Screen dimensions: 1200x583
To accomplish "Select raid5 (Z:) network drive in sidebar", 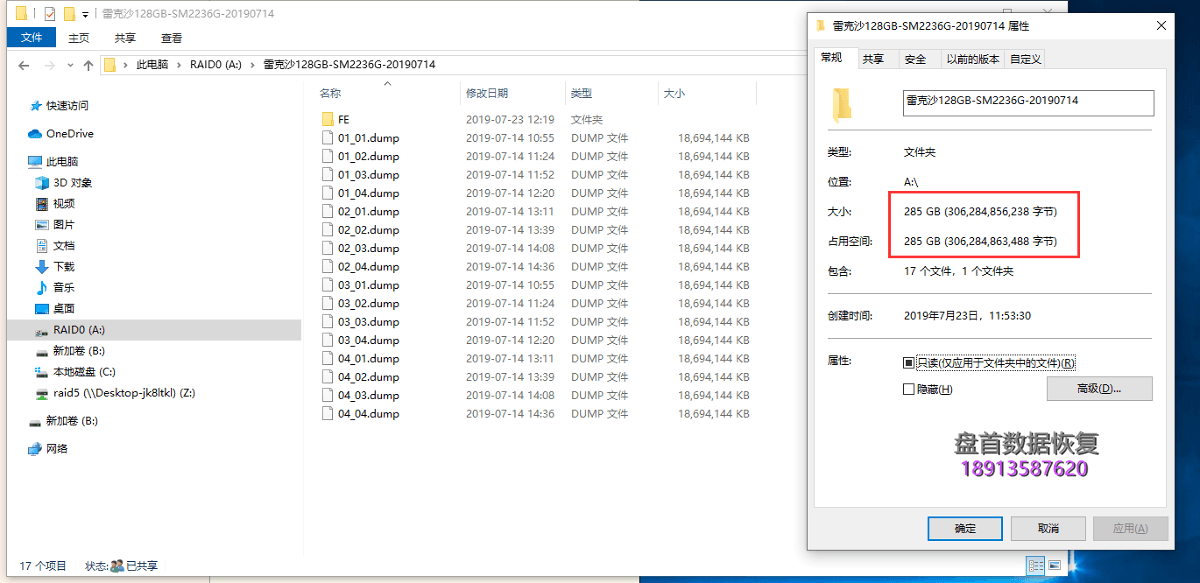I will pyautogui.click(x=124, y=393).
